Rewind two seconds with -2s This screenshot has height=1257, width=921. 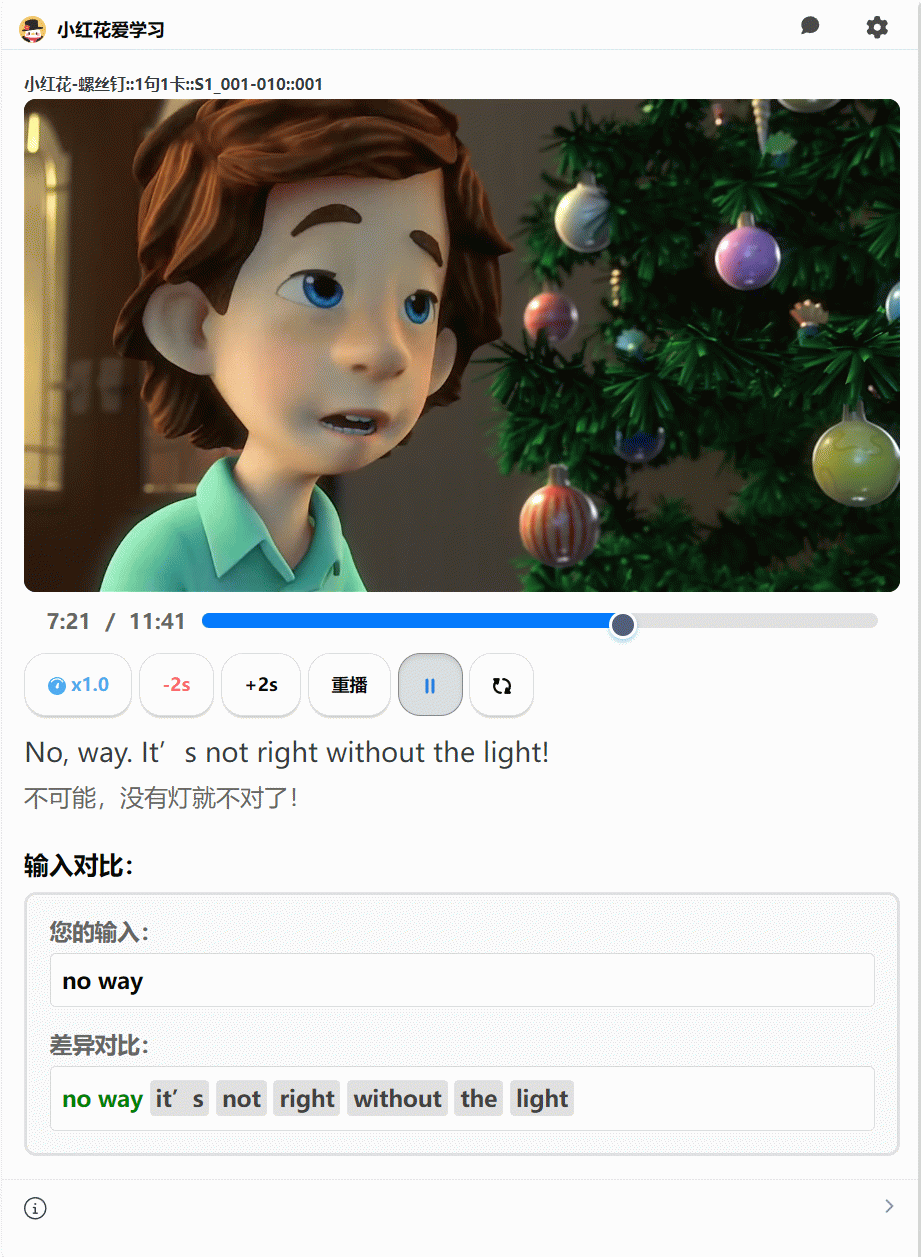pyautogui.click(x=176, y=685)
